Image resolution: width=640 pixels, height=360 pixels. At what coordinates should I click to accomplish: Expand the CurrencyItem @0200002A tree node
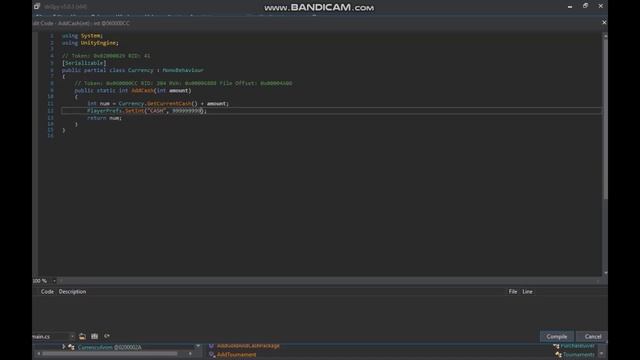point(64,347)
